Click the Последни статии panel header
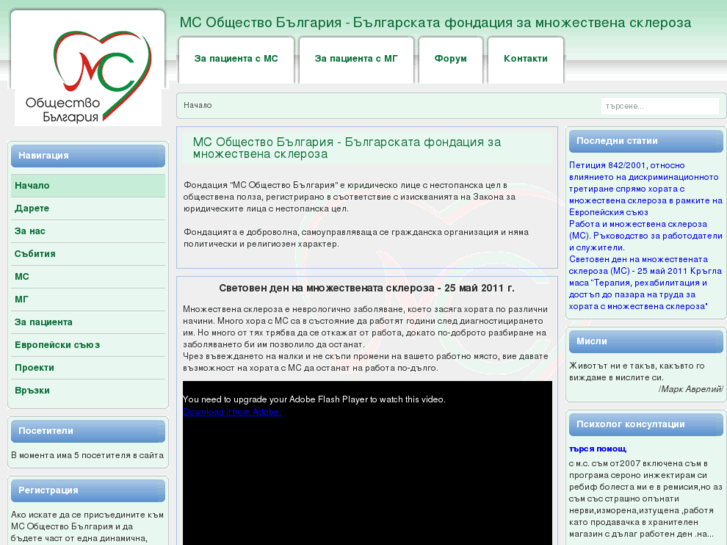This screenshot has height=545, width=727. pyautogui.click(x=646, y=141)
